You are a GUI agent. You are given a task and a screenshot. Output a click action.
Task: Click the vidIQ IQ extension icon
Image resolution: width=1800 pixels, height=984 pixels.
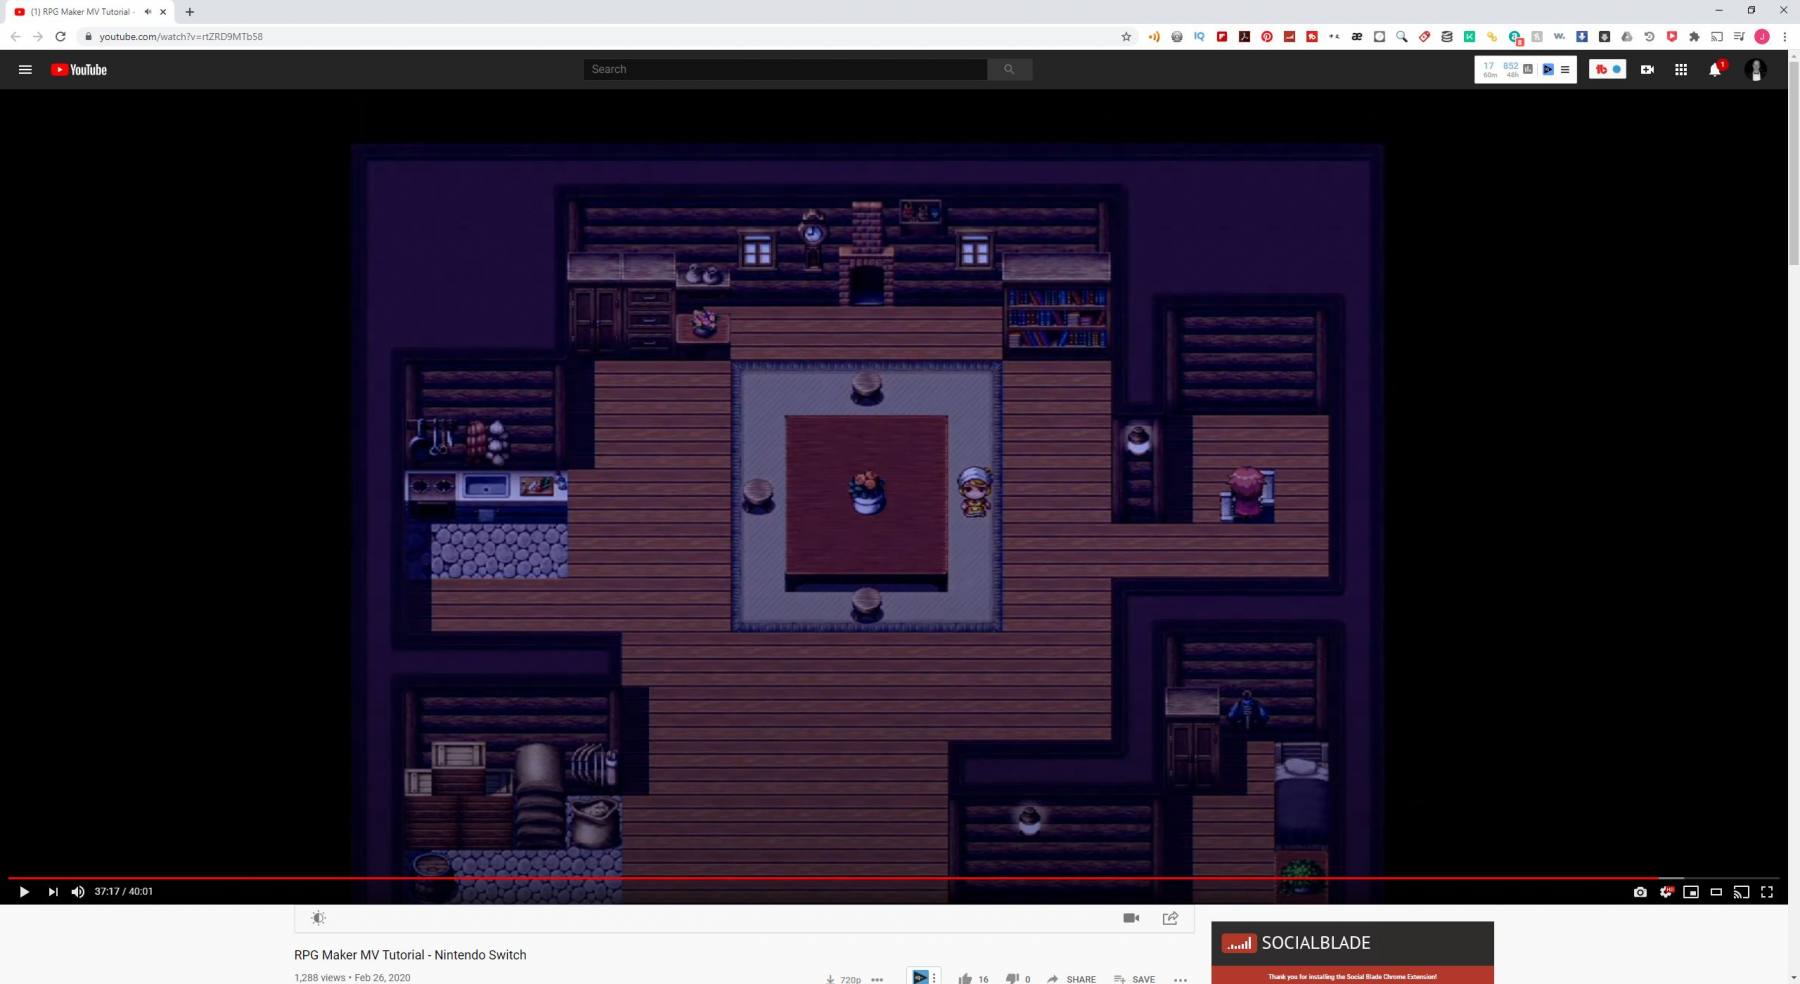pyautogui.click(x=1199, y=37)
